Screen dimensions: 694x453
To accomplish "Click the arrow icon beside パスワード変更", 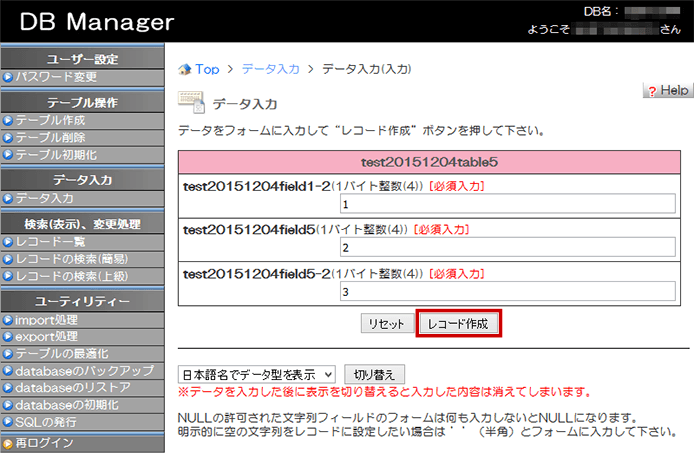I will (8, 77).
